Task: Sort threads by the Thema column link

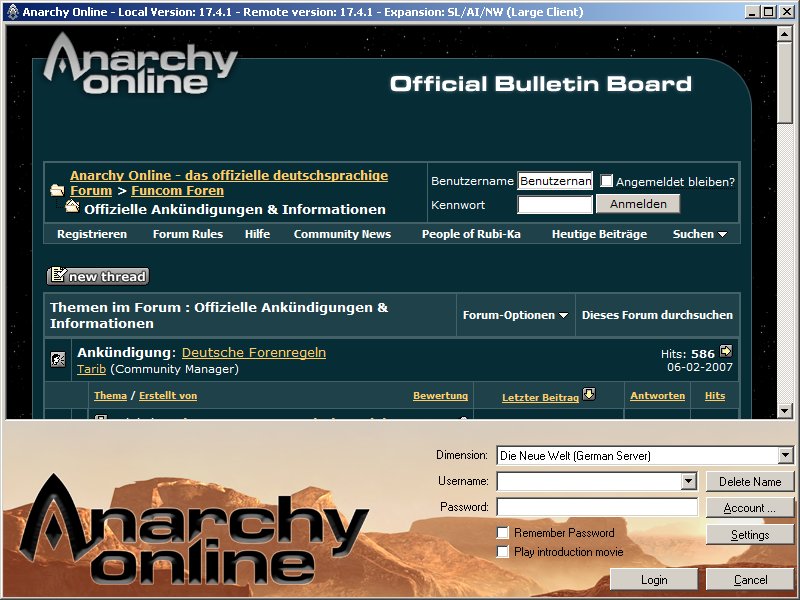Action: point(110,395)
